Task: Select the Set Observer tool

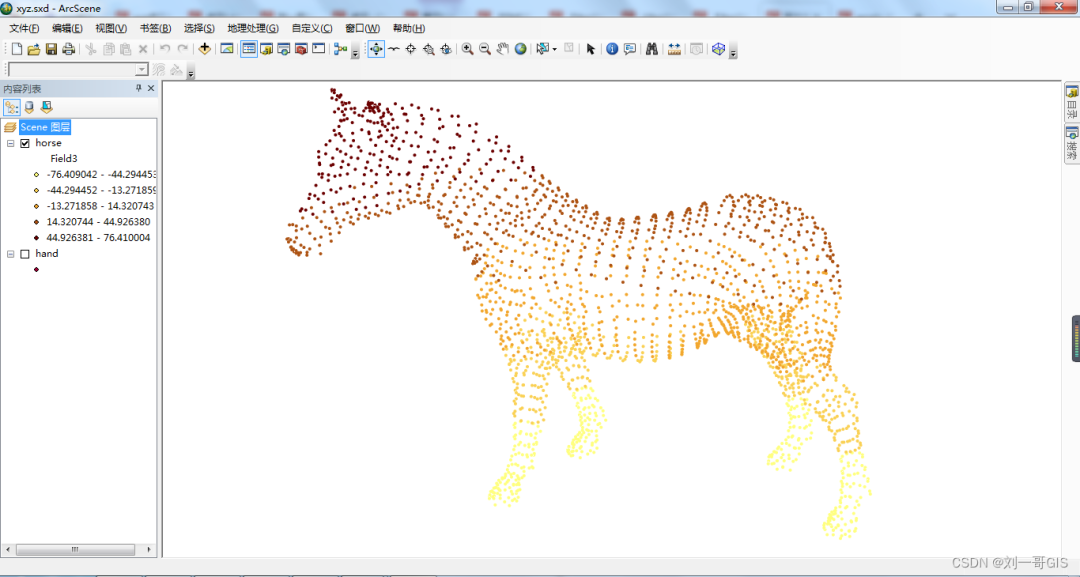Action: point(446,49)
